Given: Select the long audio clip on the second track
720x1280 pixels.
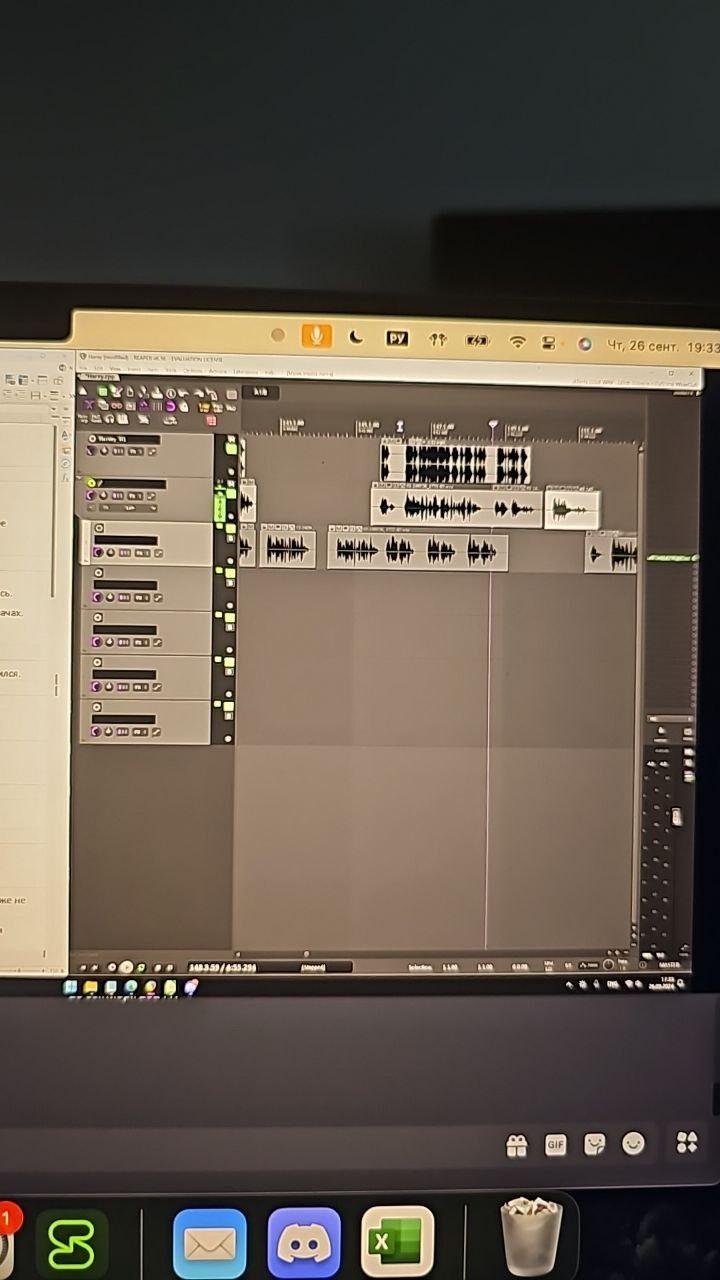Looking at the screenshot, I should click(457, 506).
